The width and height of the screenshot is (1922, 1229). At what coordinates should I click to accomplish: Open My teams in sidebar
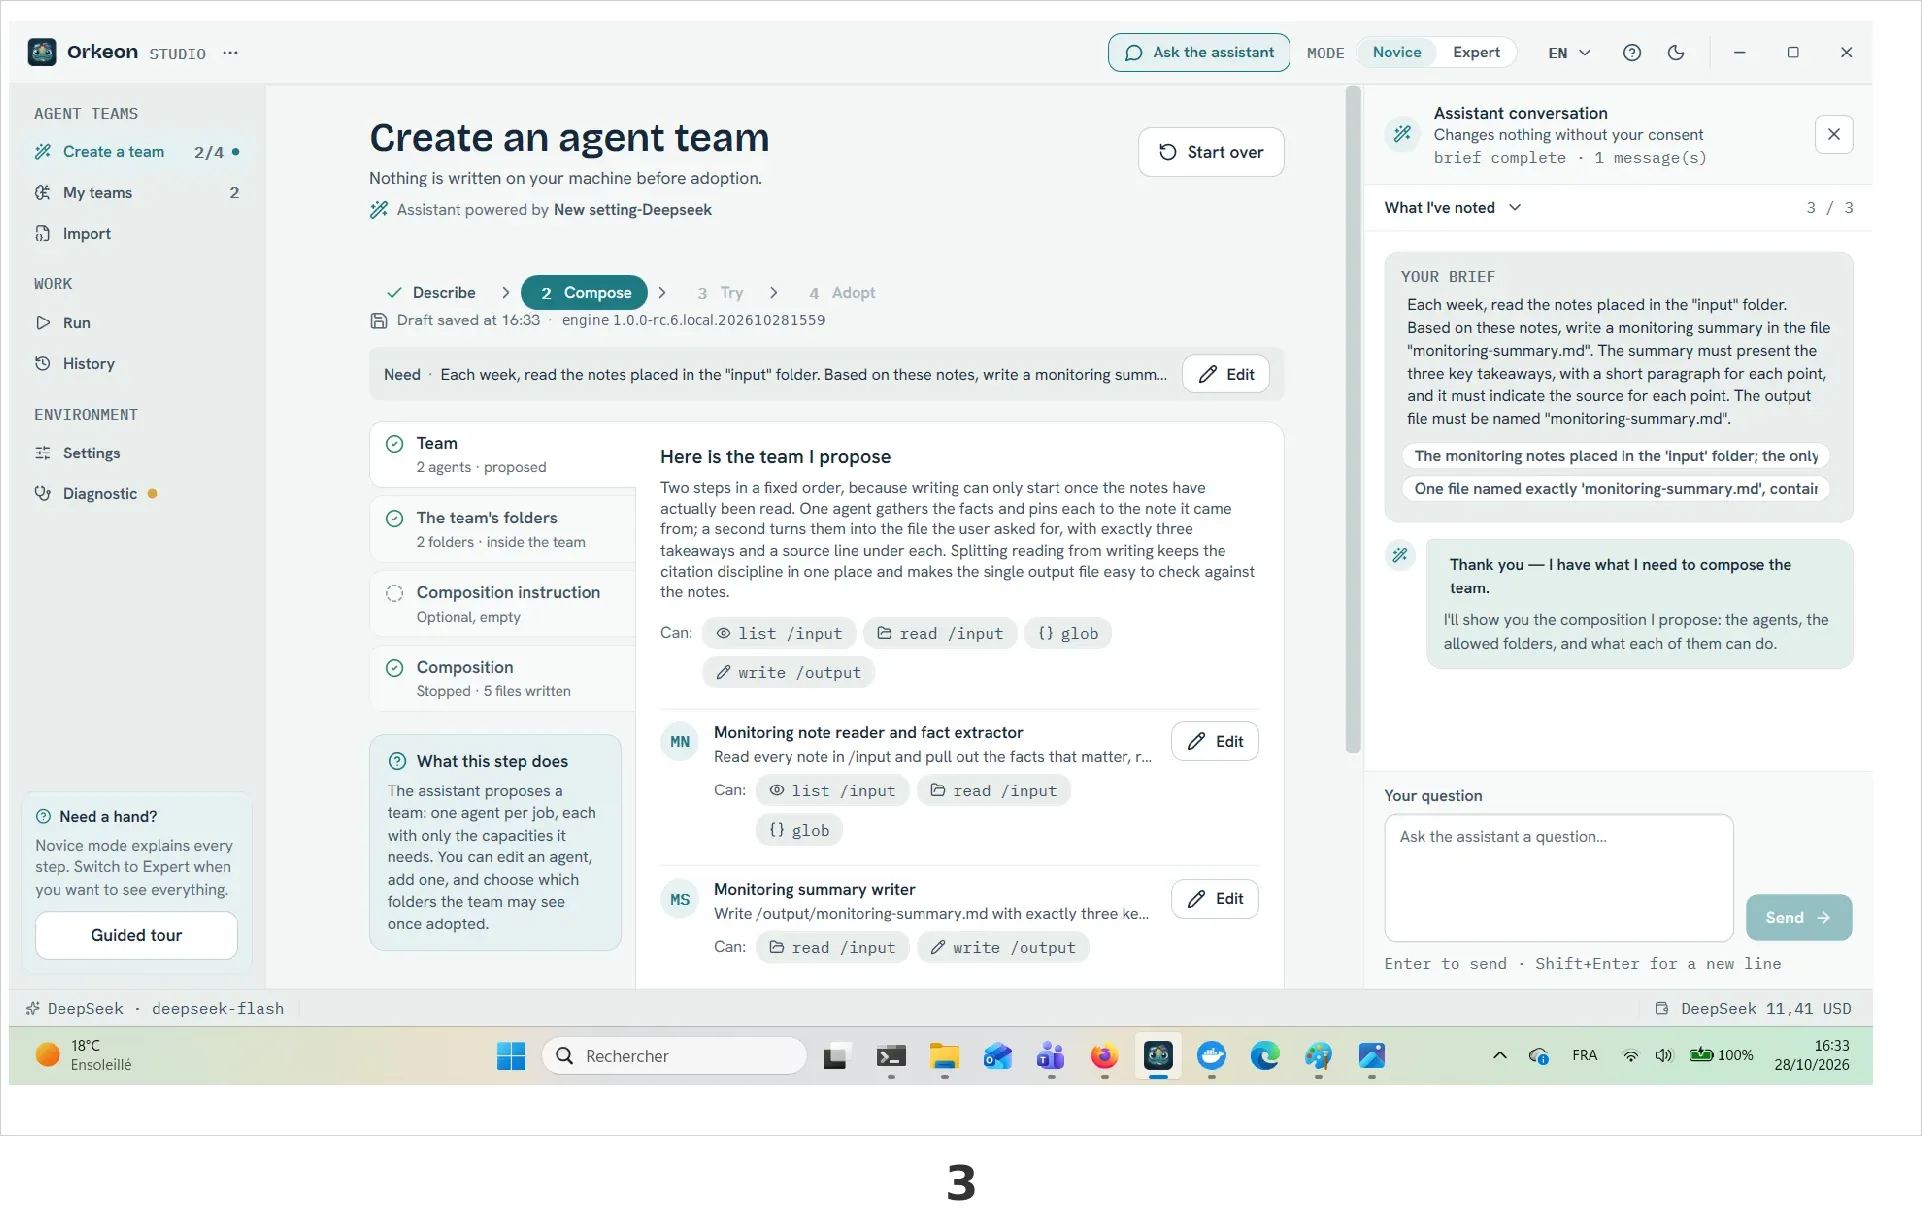[137, 192]
